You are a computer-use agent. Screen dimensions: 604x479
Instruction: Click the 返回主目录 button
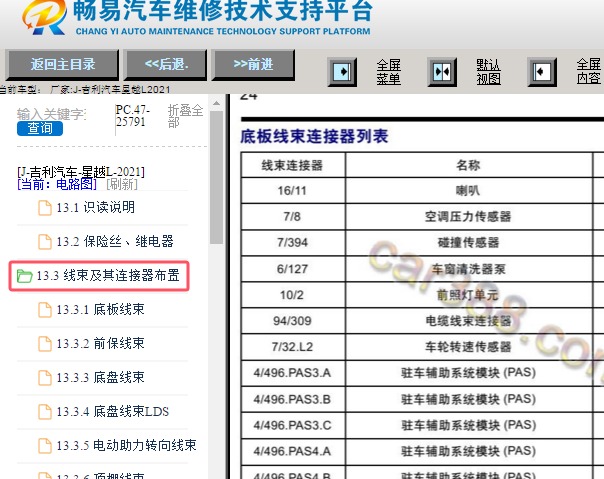[x=62, y=64]
